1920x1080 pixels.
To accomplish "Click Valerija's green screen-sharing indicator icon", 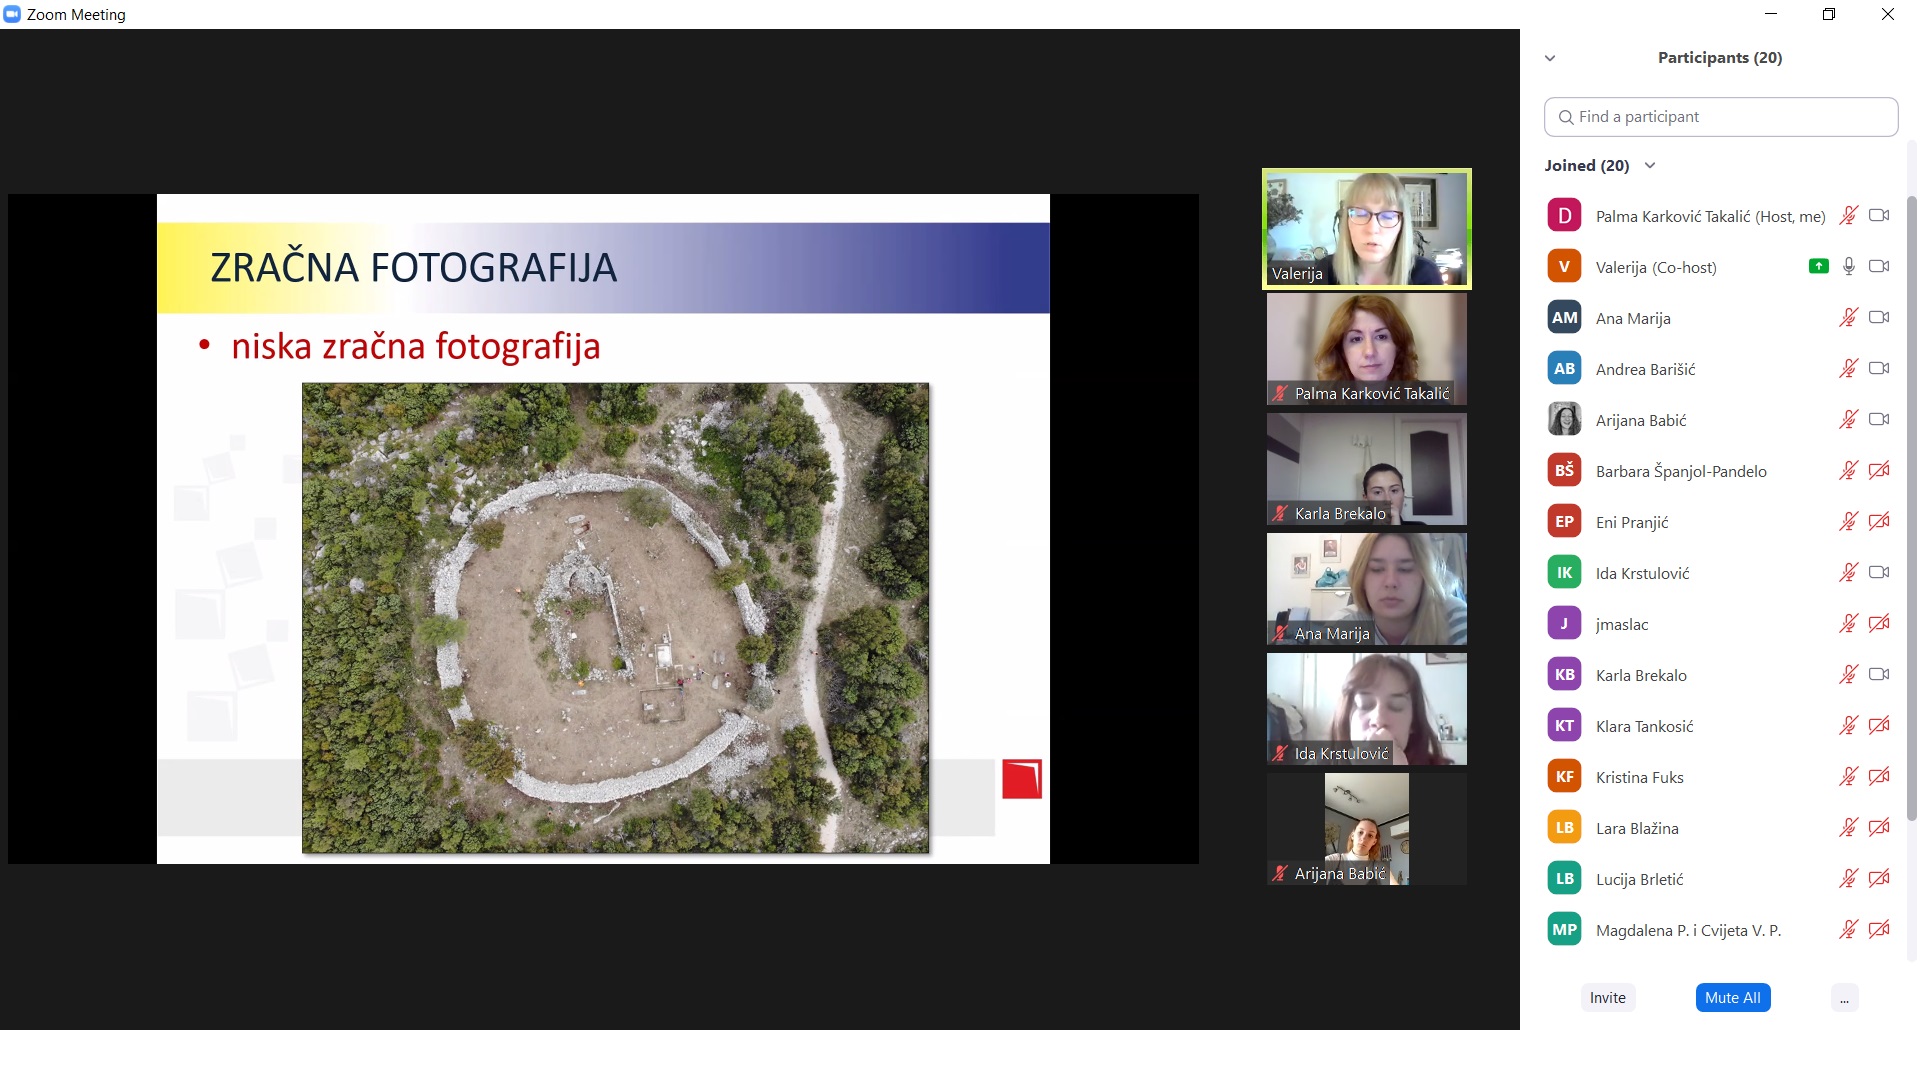I will (1819, 266).
